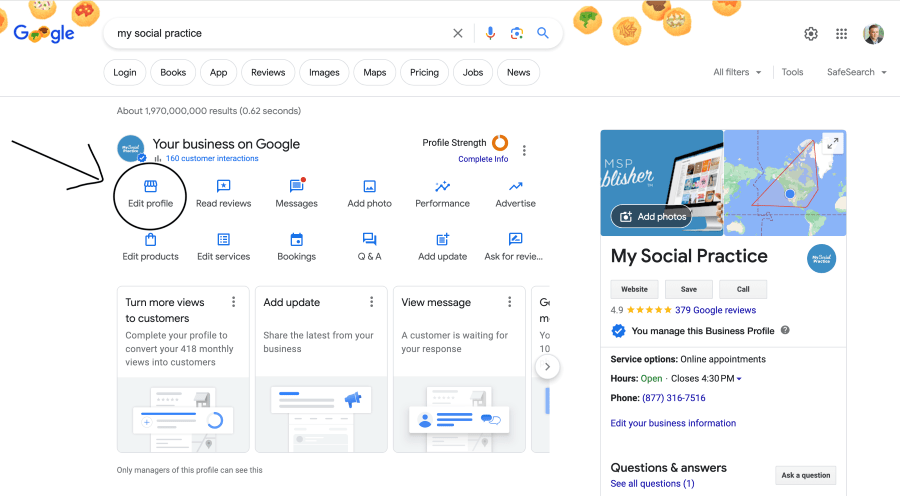Viewport: 900px width, 496px height.
Task: Open Edit products shopping bag icon
Action: coord(150,239)
